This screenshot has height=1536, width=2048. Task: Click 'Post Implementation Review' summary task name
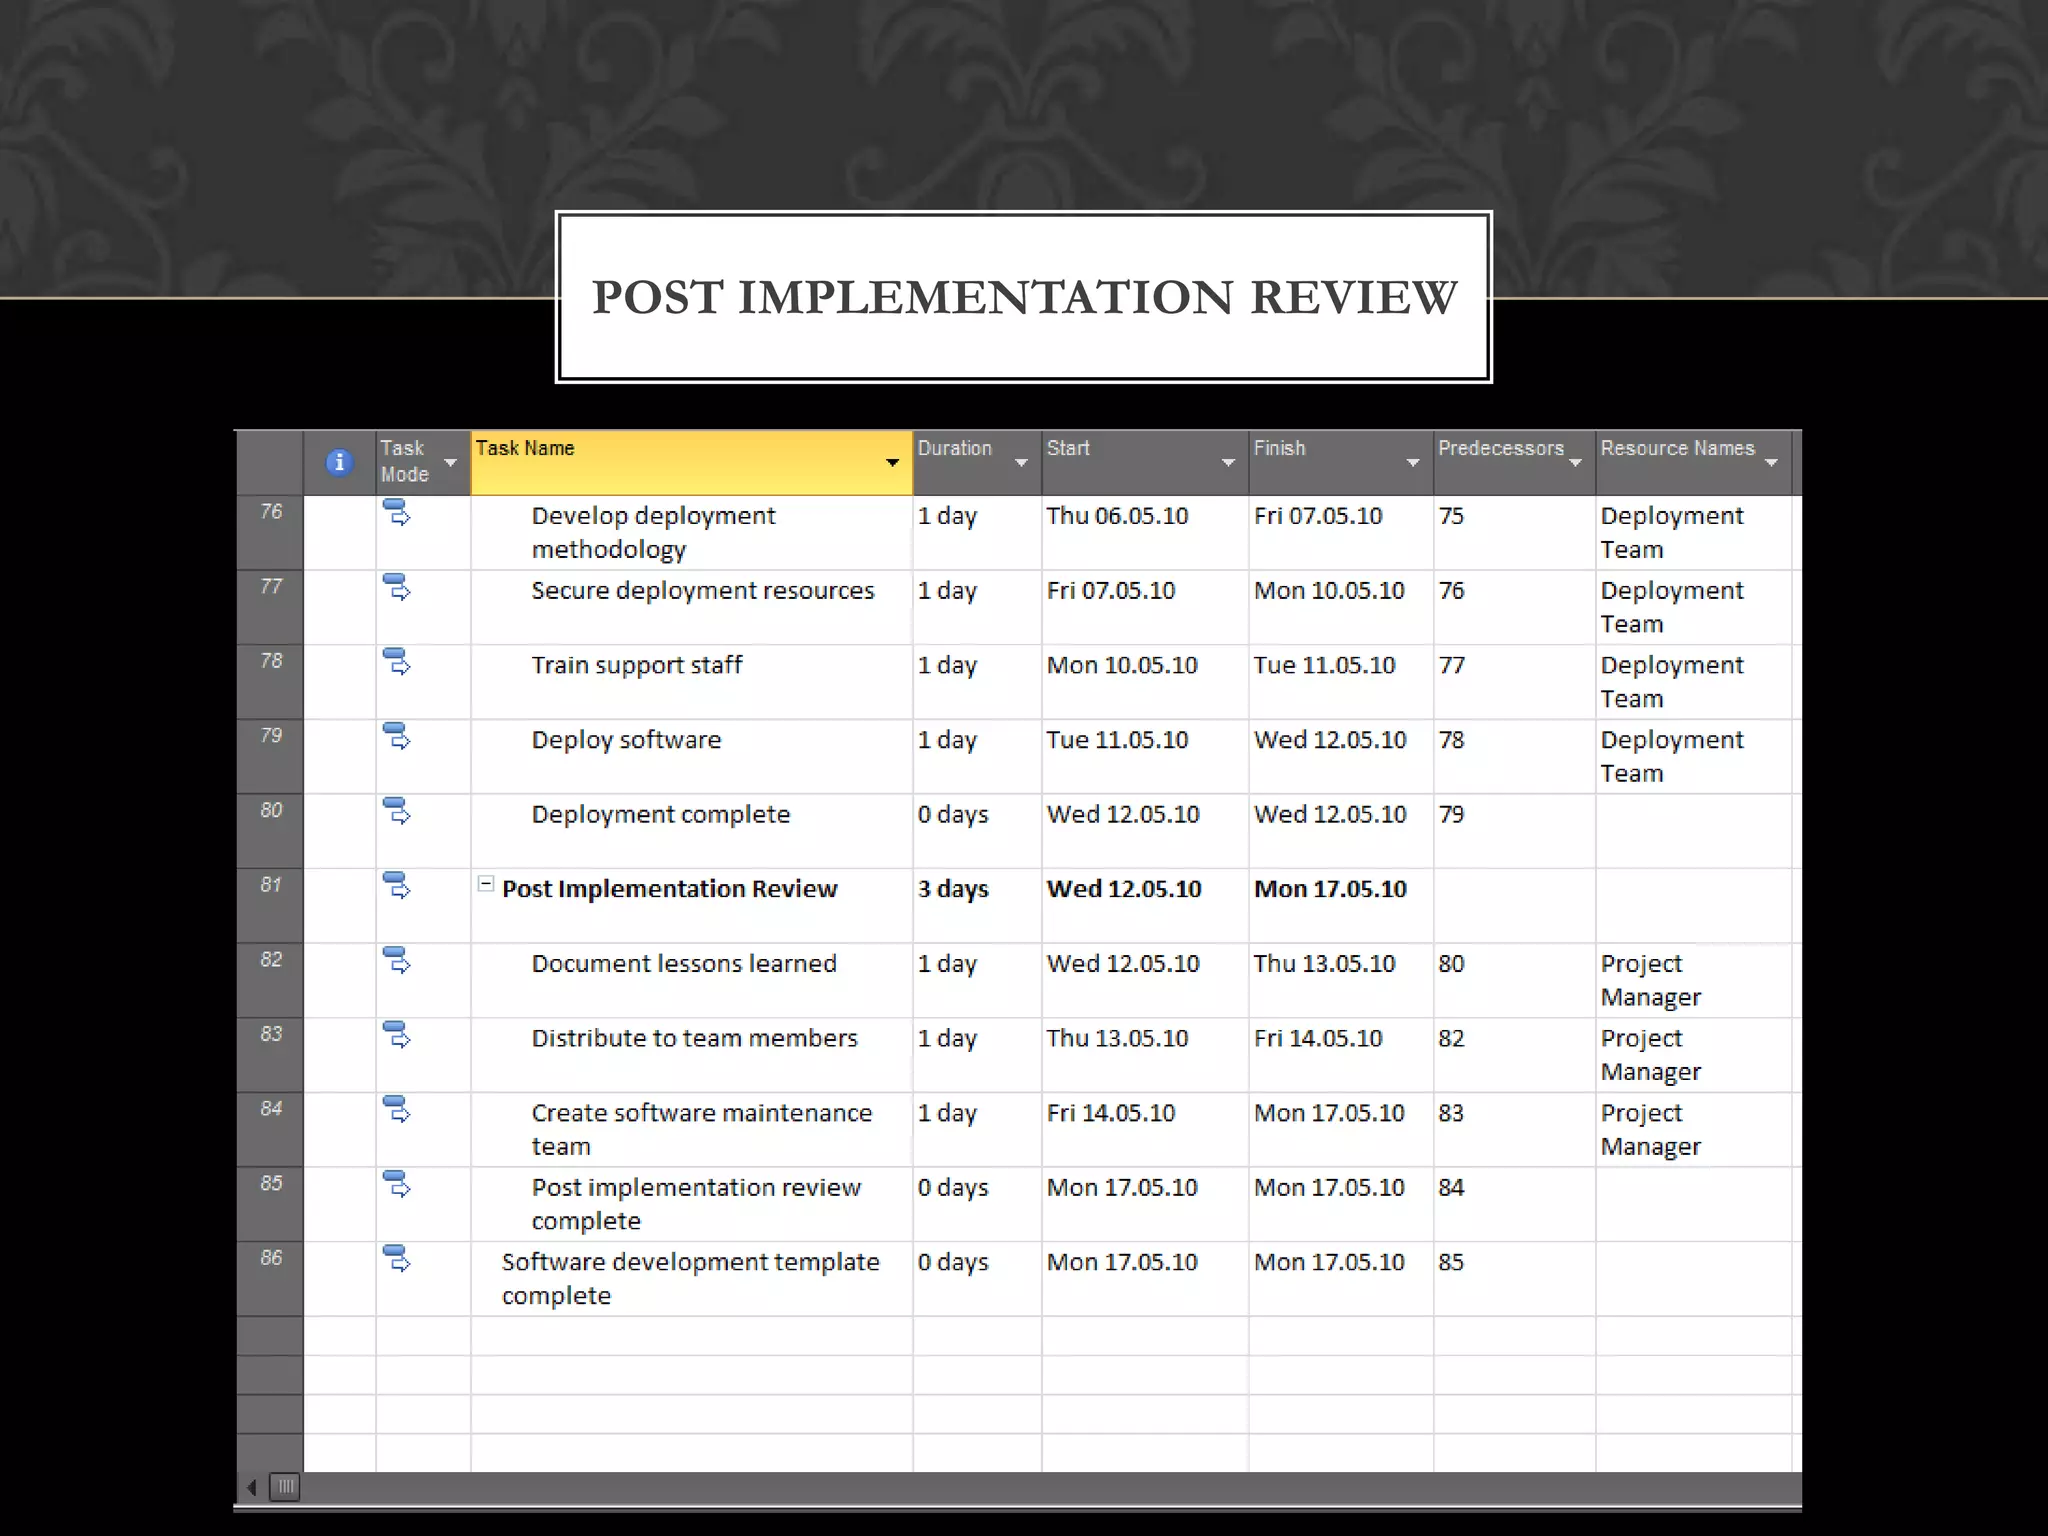(669, 889)
